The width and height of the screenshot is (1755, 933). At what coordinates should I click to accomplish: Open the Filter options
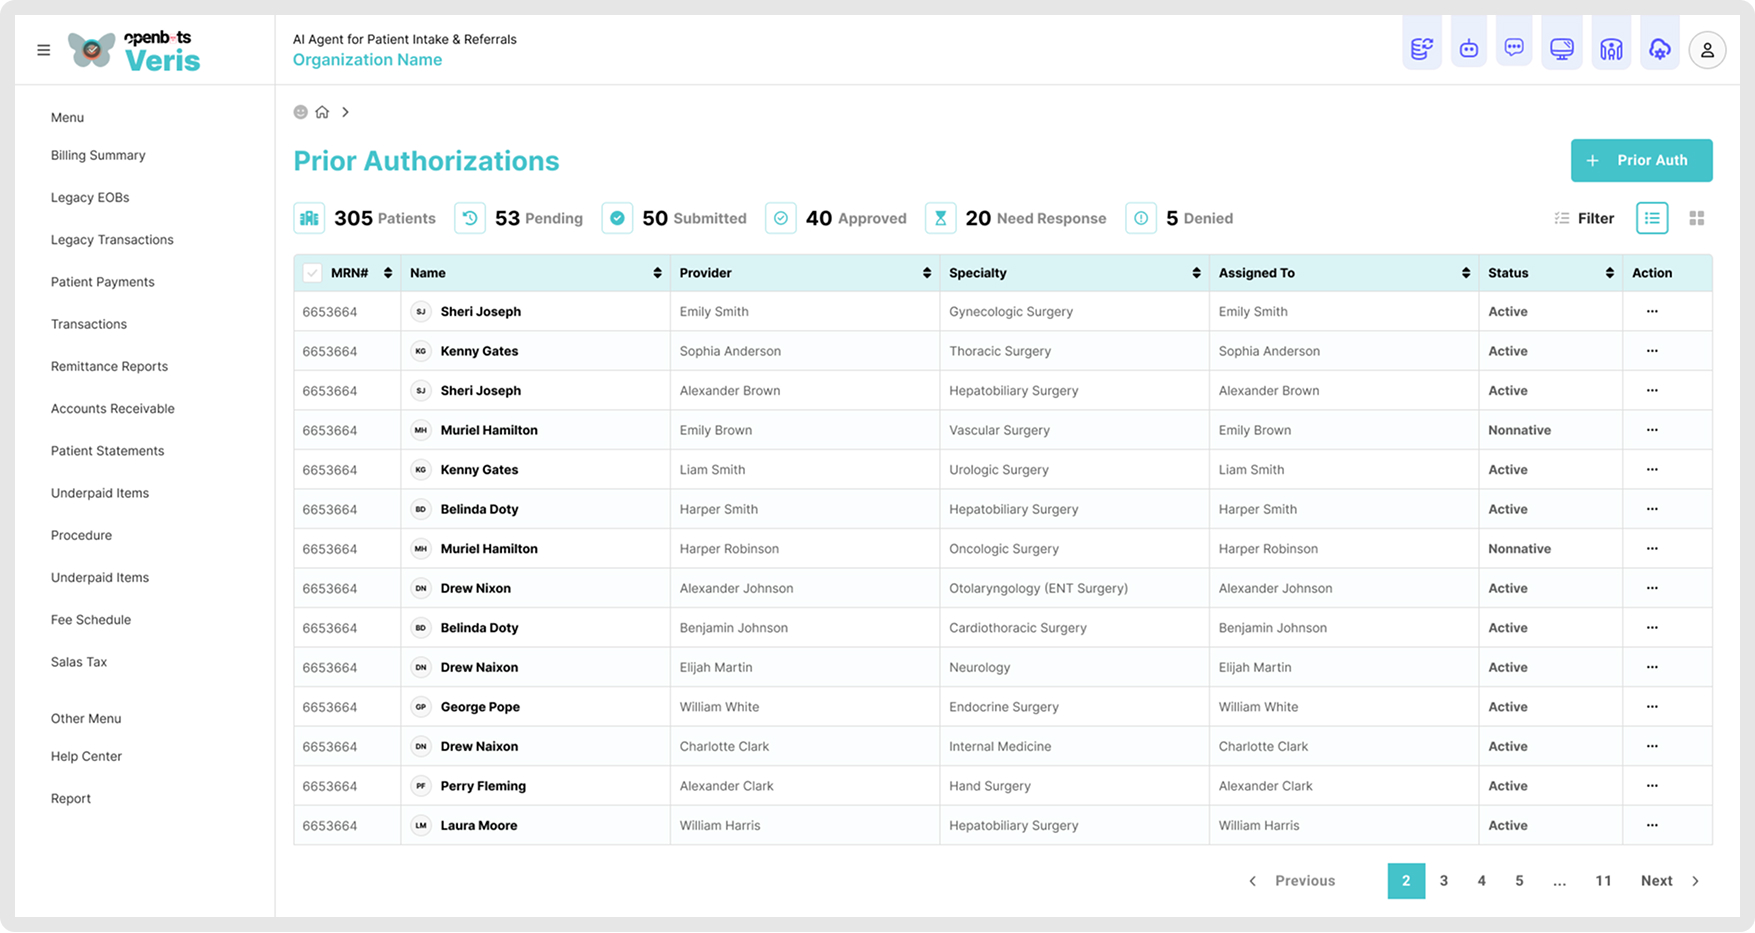pos(1584,218)
